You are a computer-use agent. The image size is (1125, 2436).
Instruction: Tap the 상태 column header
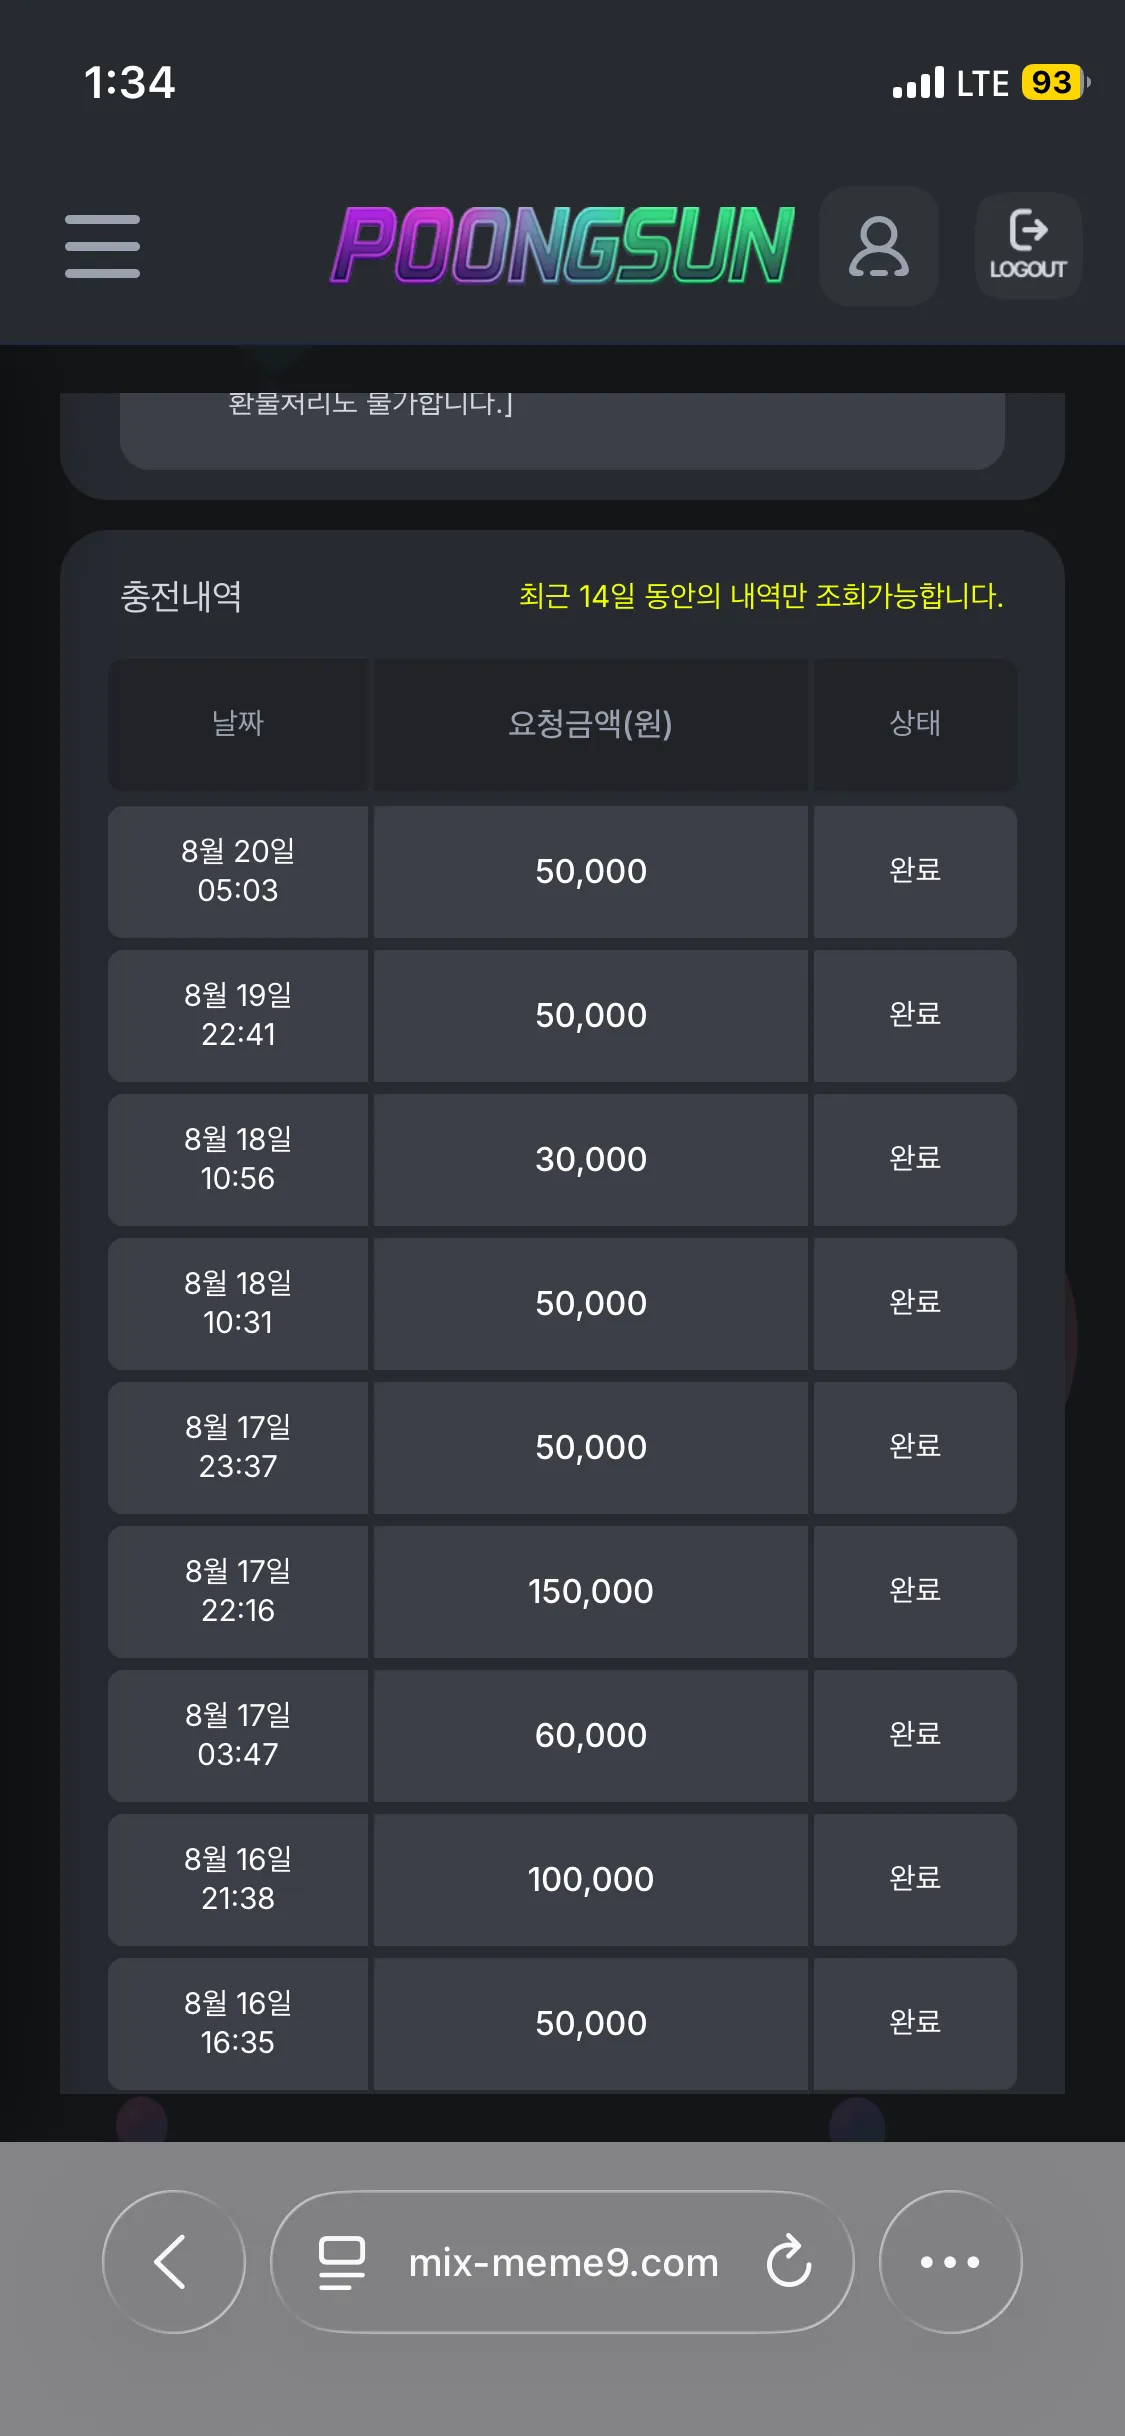click(x=915, y=724)
